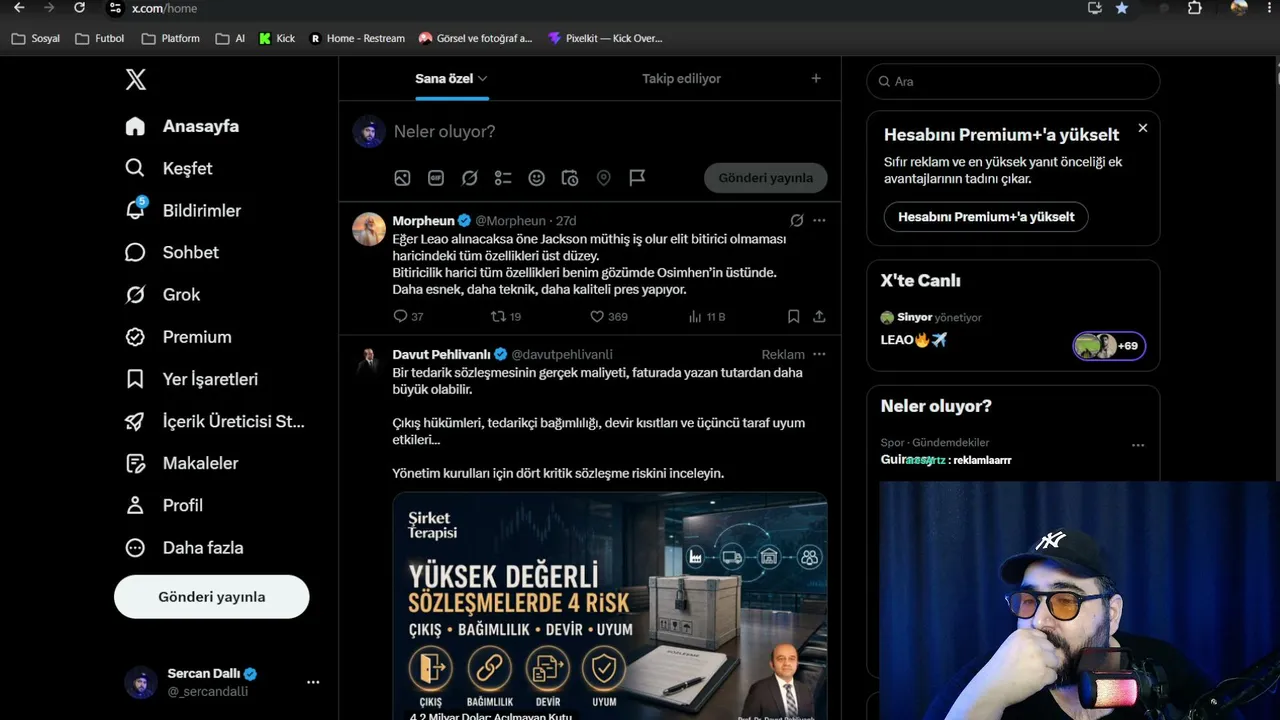Open Keşfet explore page

click(x=169, y=168)
